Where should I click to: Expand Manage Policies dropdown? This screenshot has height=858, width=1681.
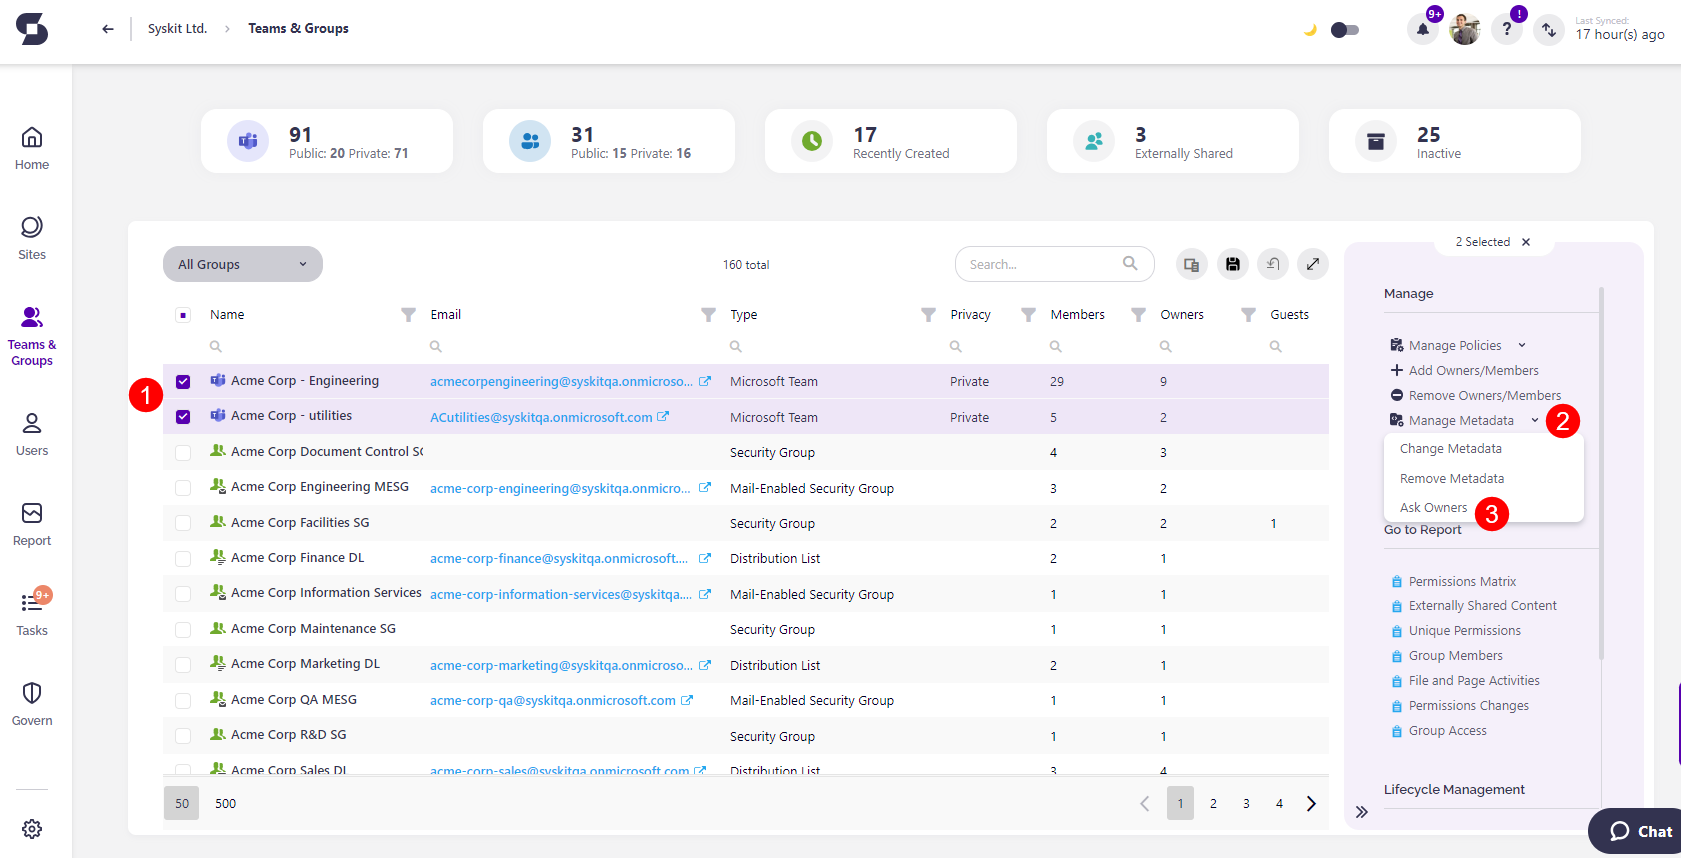1522,345
